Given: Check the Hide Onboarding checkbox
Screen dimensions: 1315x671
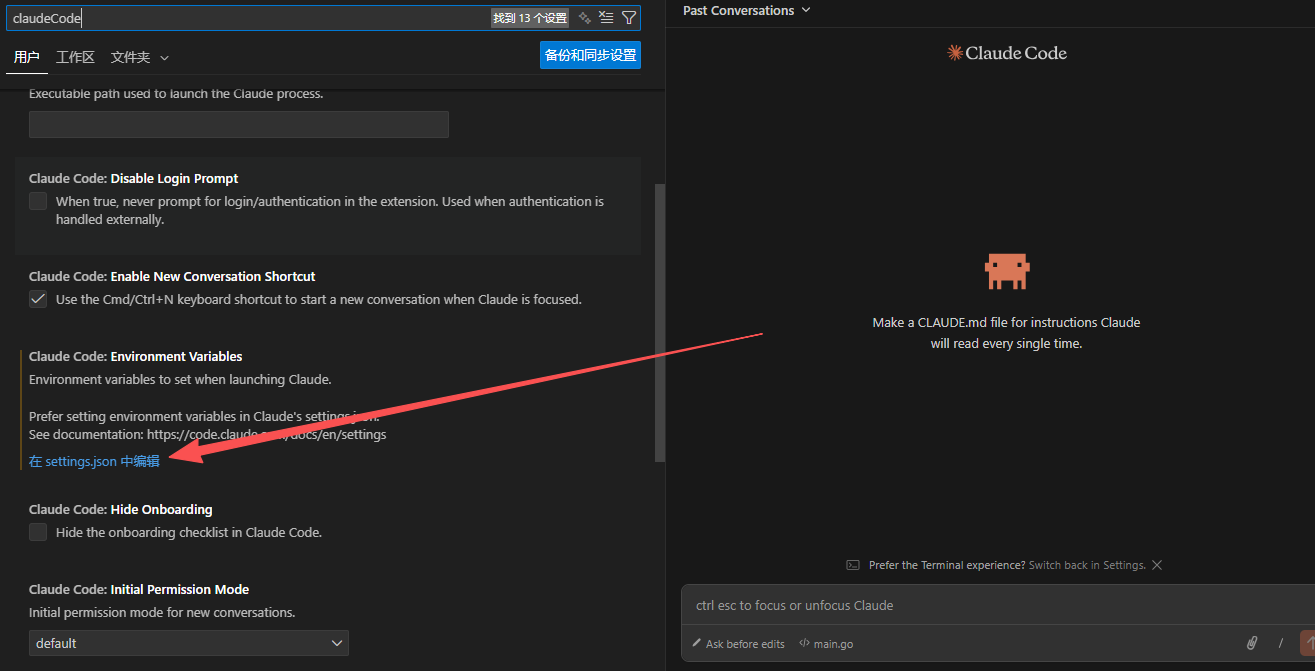Looking at the screenshot, I should click(x=38, y=532).
